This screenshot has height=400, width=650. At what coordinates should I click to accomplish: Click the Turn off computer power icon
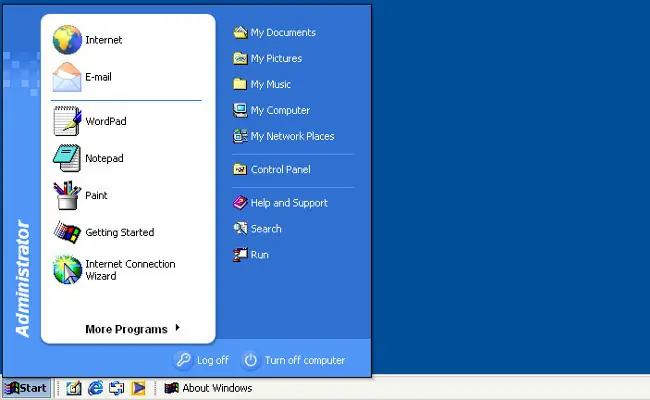pos(250,360)
